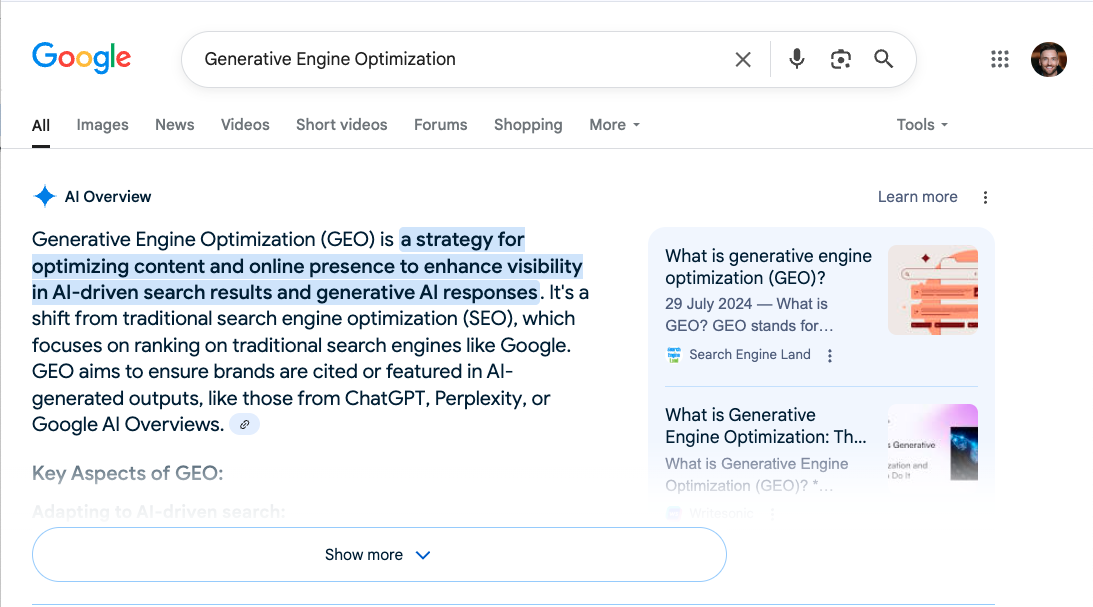Click the Learn more link
Screen dimensions: 1093x607
(x=917, y=197)
